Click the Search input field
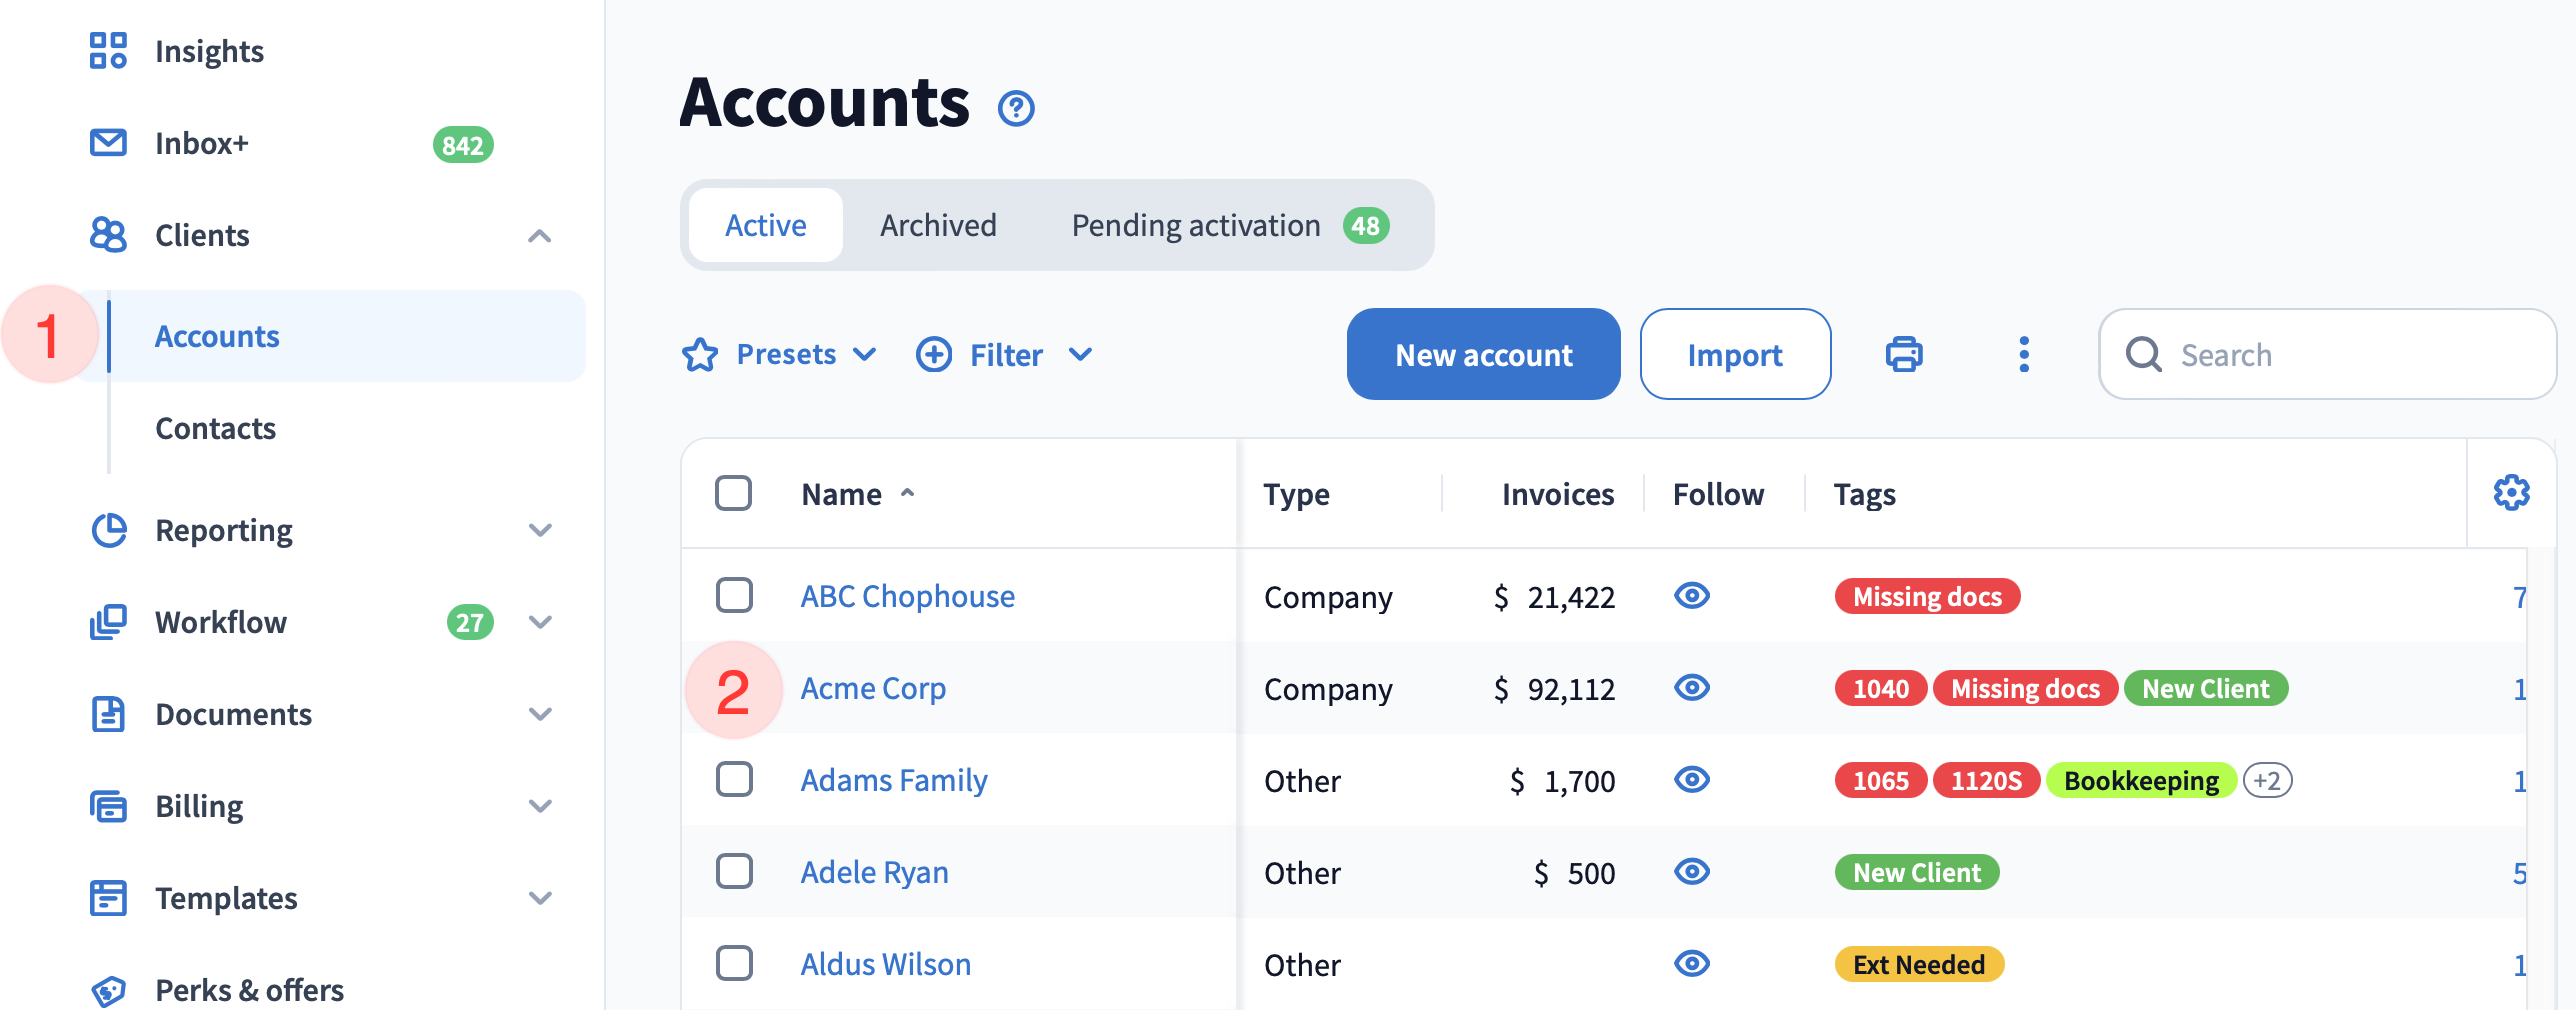This screenshot has width=2576, height=1010. (2340, 354)
